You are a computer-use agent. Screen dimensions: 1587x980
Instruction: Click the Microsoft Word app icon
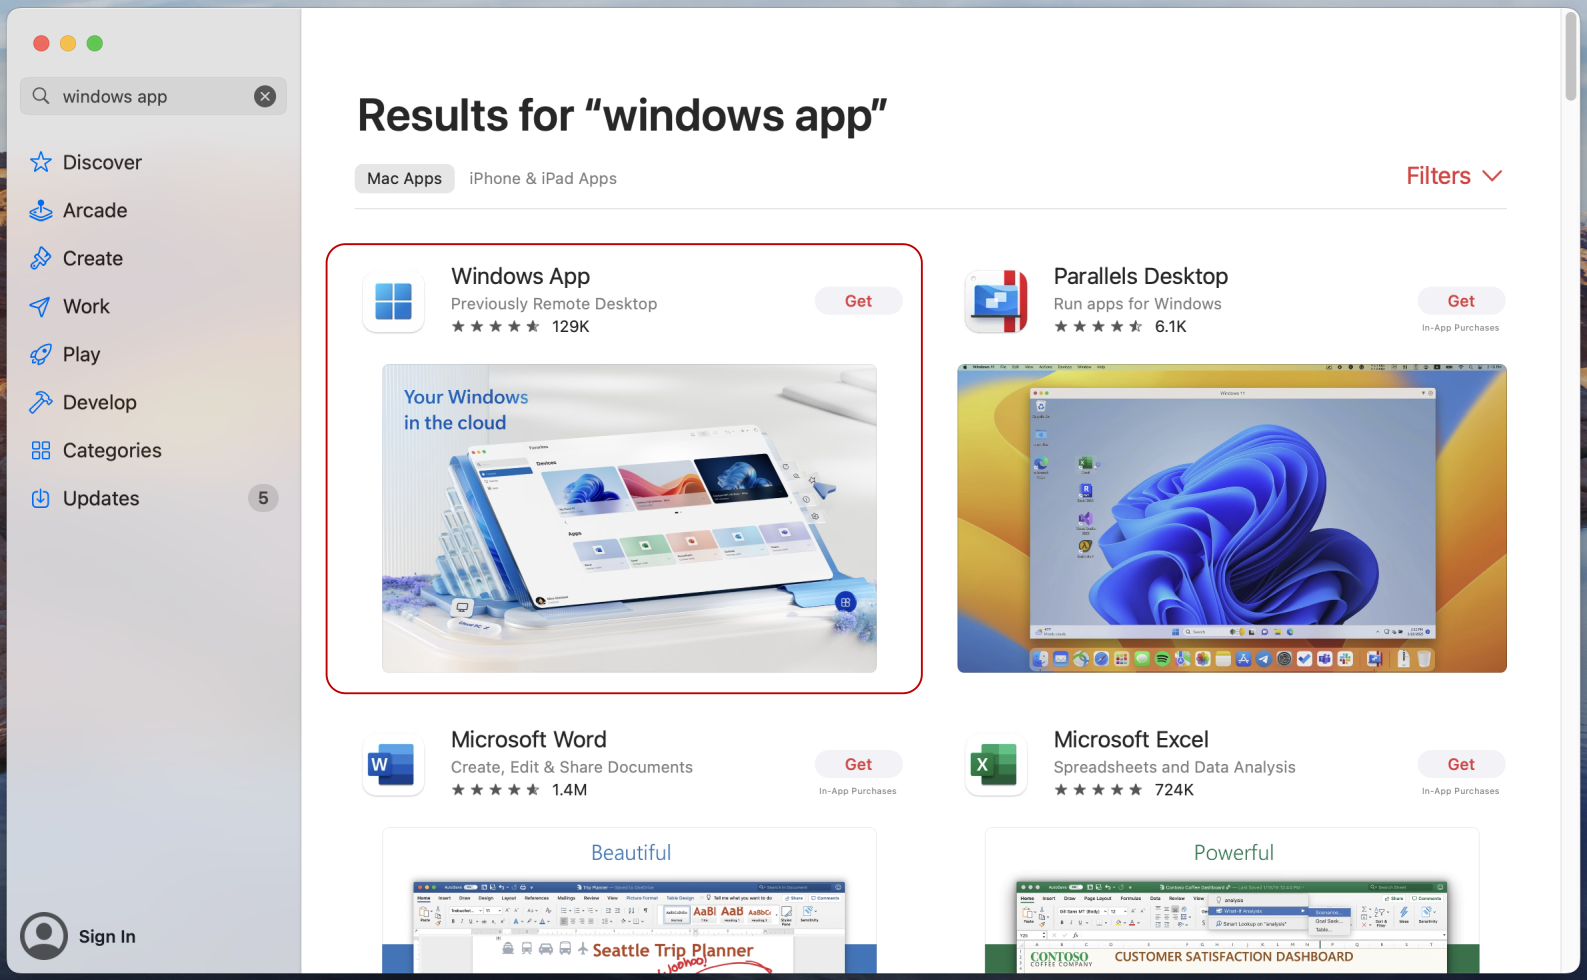click(x=393, y=765)
